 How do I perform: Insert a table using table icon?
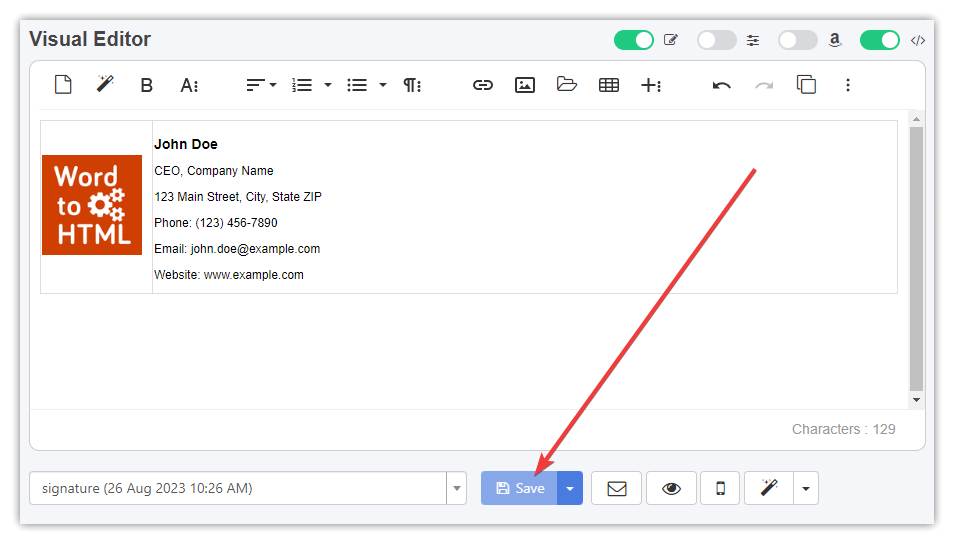click(609, 85)
